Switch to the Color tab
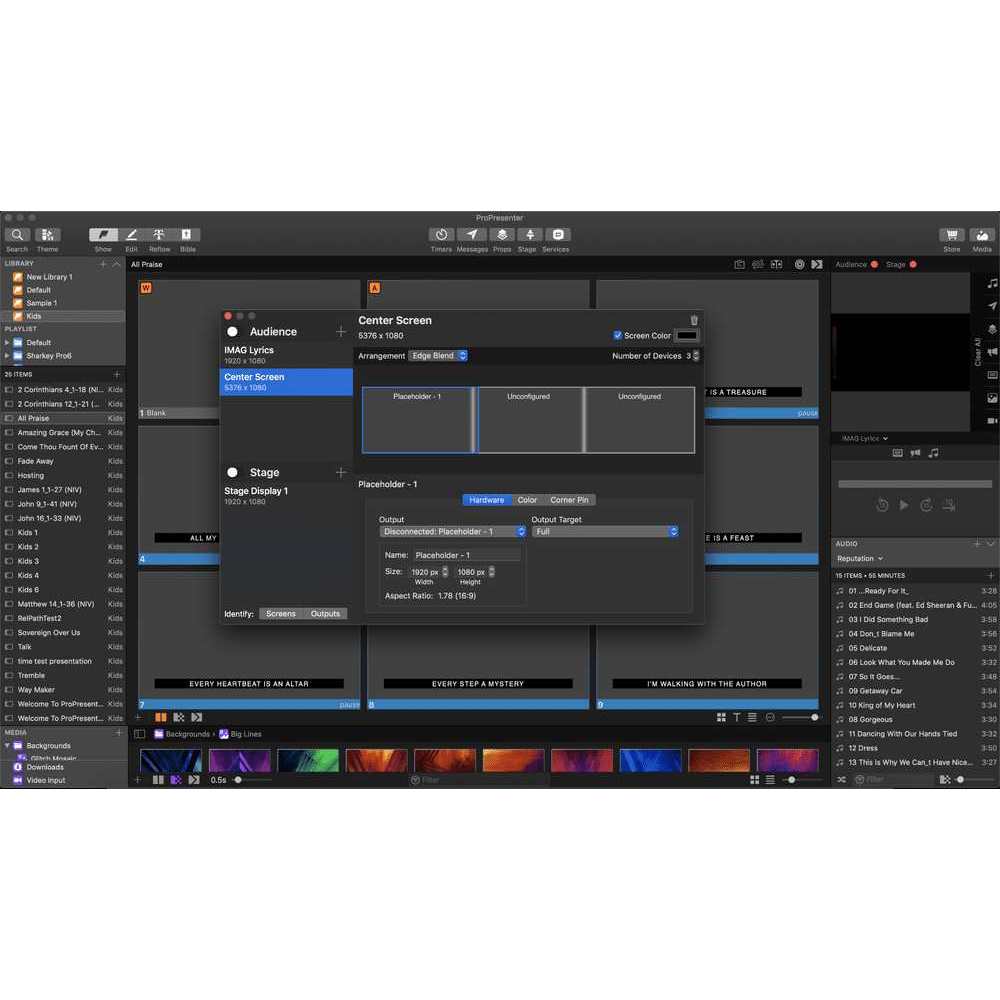 pyautogui.click(x=527, y=500)
